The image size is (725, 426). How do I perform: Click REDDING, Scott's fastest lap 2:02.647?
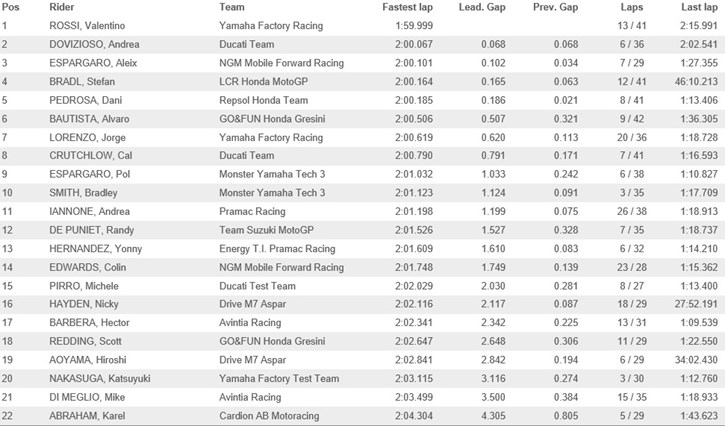[414, 341]
